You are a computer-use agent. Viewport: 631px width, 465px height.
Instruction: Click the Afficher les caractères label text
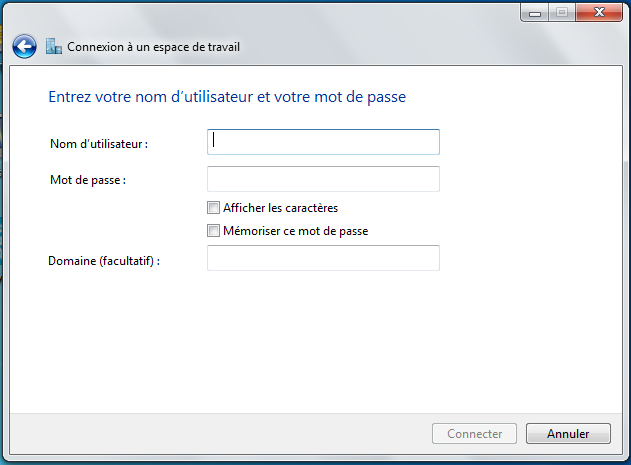point(280,208)
